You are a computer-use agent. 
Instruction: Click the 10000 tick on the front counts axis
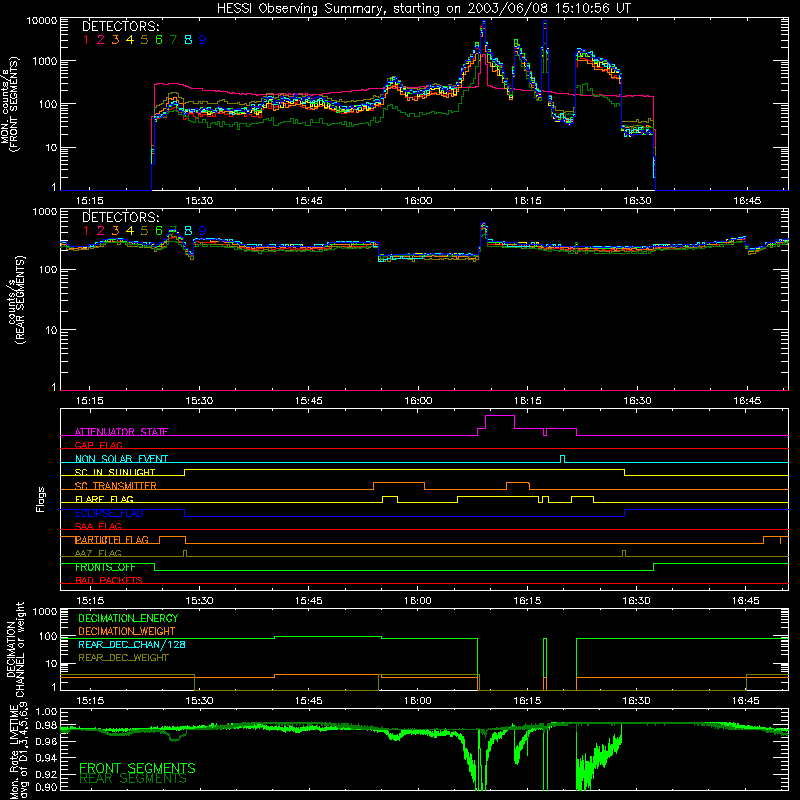pos(41,20)
